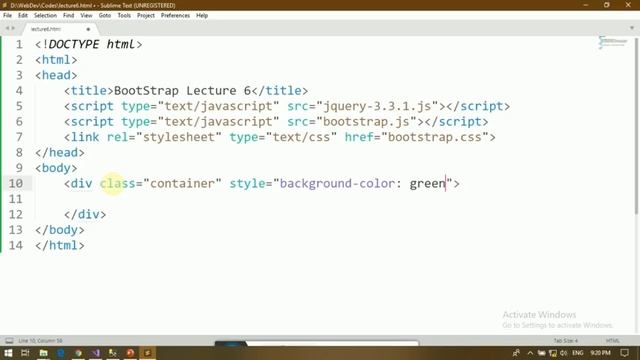Click 'Line 10, Column 58' status text

click(40, 341)
